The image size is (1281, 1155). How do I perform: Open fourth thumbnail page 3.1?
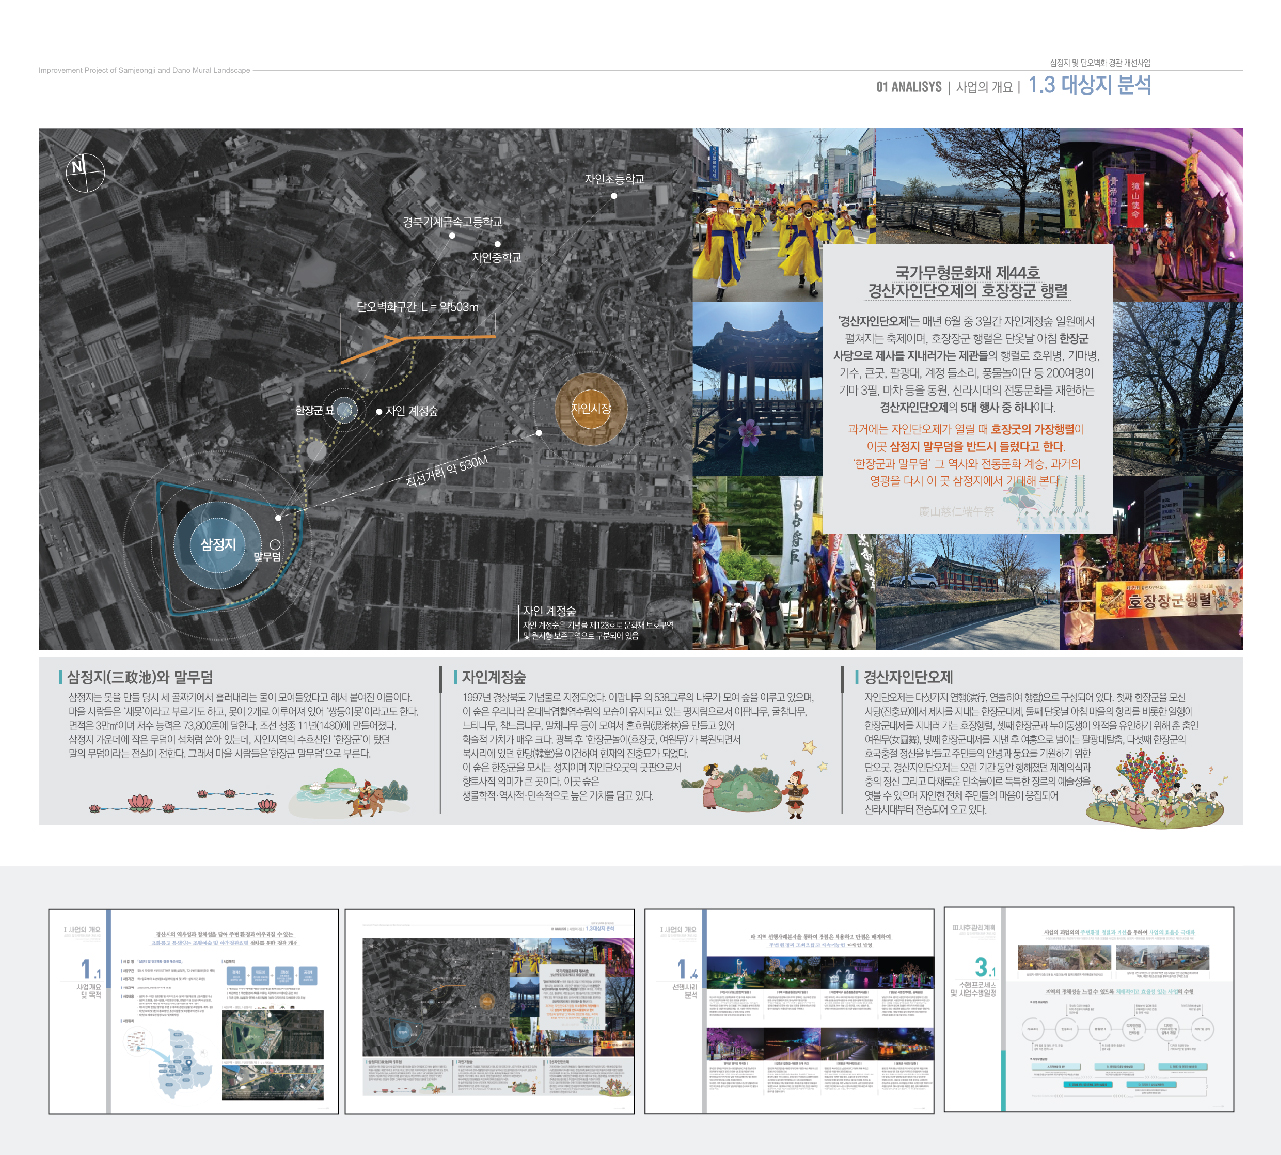[x=1089, y=1008]
